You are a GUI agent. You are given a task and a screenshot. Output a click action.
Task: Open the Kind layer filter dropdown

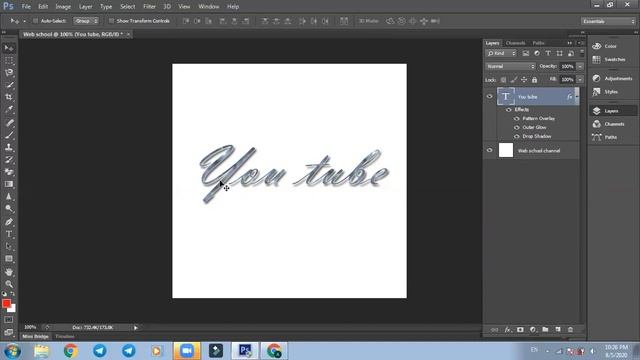[x=501, y=53]
